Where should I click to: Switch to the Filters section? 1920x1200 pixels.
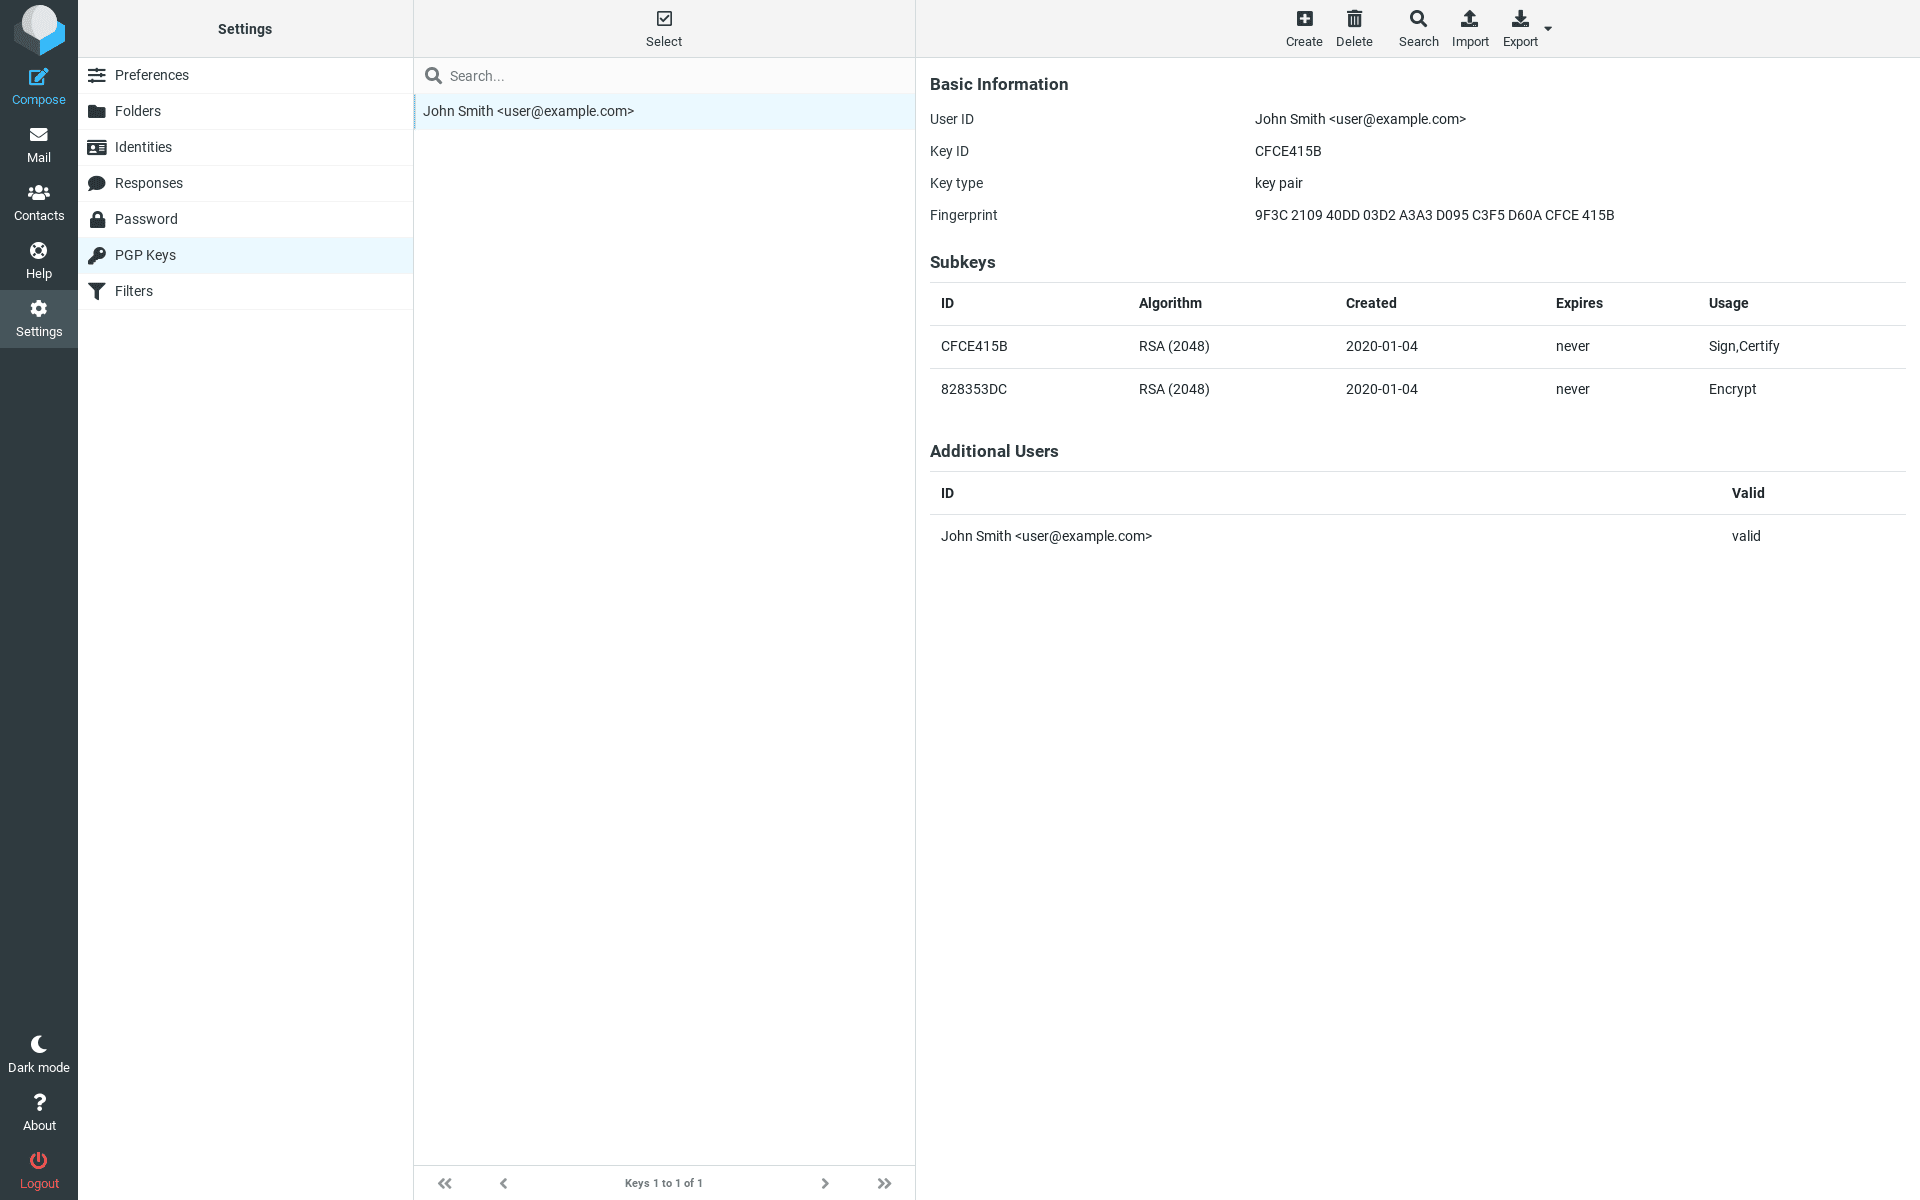(133, 291)
